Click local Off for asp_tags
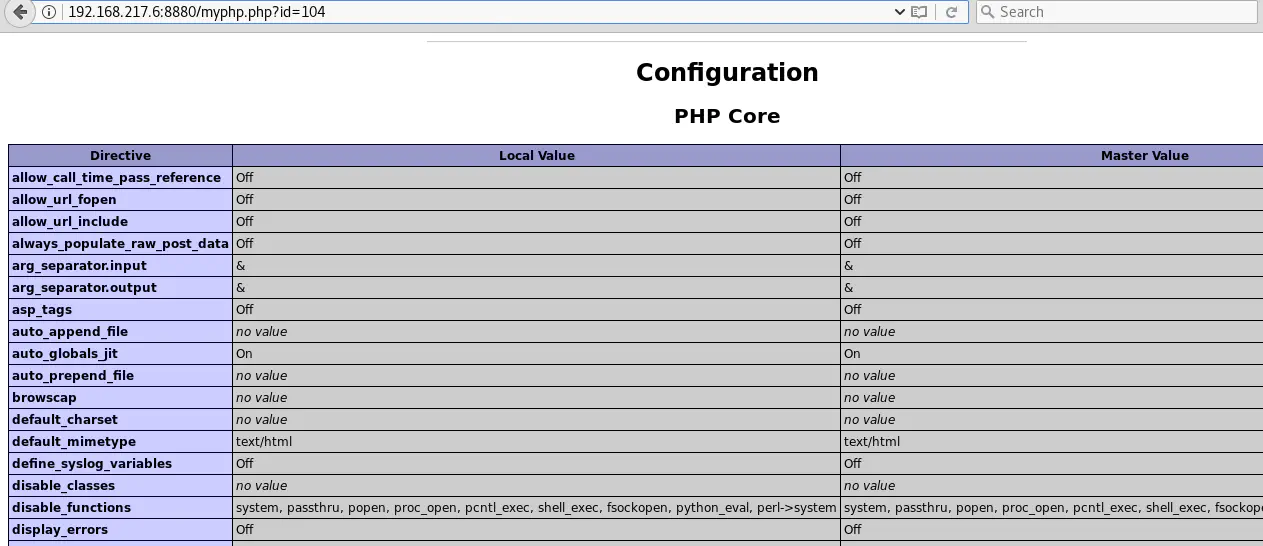Screen dimensions: 1263x546 tap(244, 309)
